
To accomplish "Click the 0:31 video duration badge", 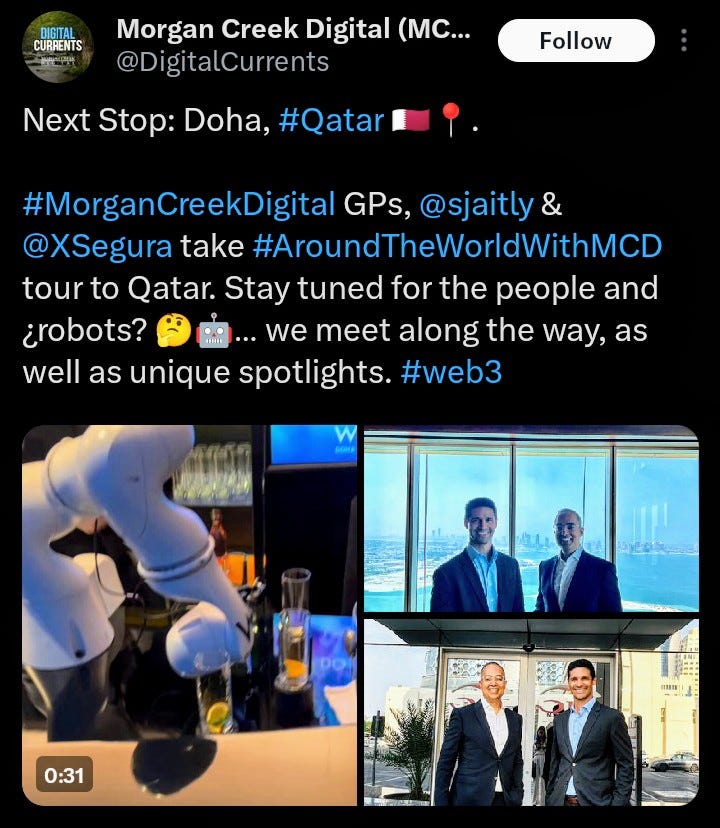I will click(x=64, y=775).
